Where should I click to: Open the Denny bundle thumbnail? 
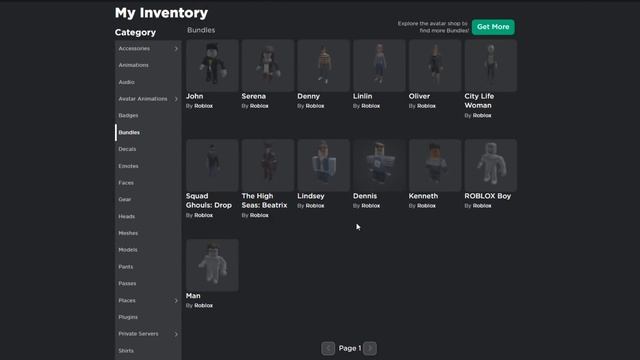tap(324, 65)
